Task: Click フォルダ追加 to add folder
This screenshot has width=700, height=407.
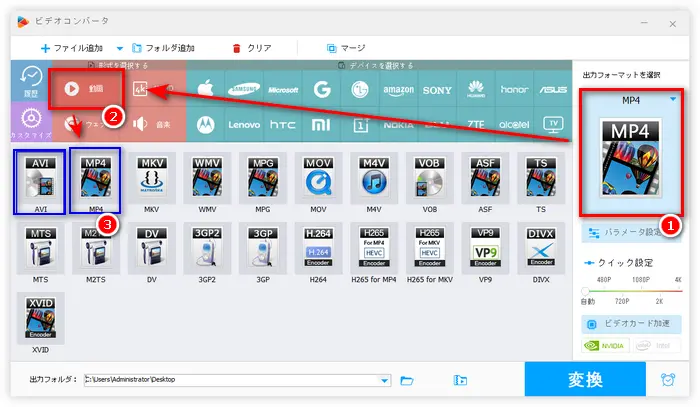Action: click(x=163, y=48)
